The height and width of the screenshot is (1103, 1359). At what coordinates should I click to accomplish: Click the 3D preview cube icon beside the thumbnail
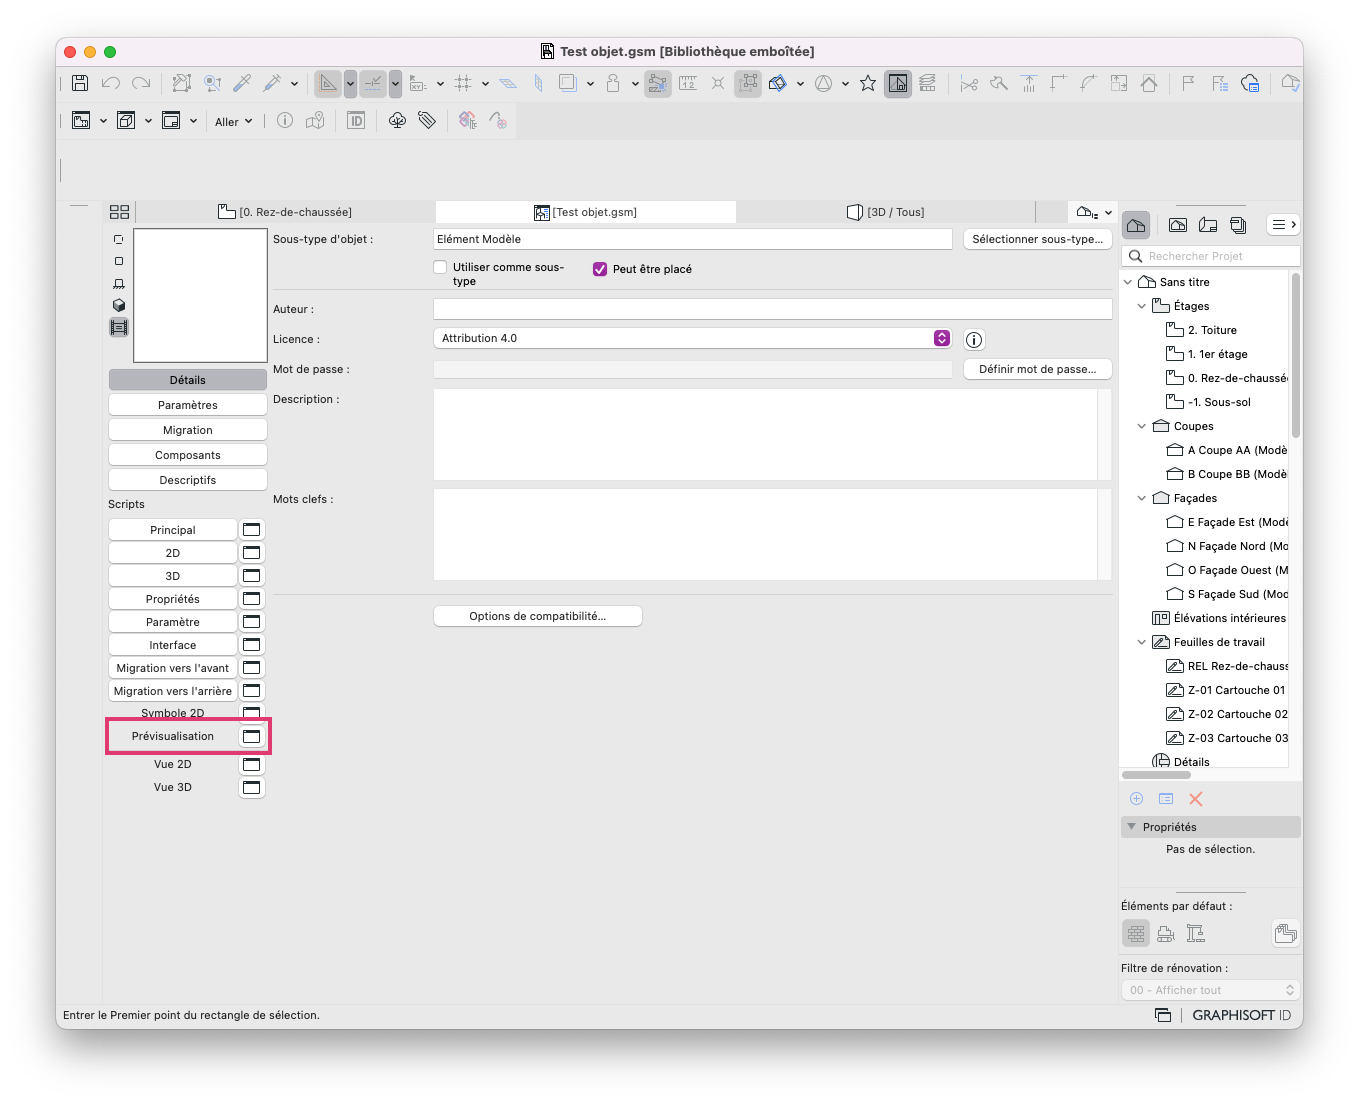click(x=119, y=305)
